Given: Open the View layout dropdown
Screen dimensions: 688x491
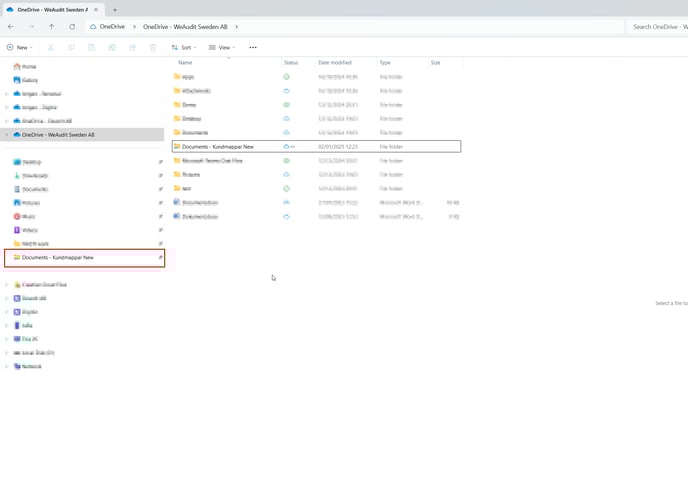Looking at the screenshot, I should click(222, 47).
